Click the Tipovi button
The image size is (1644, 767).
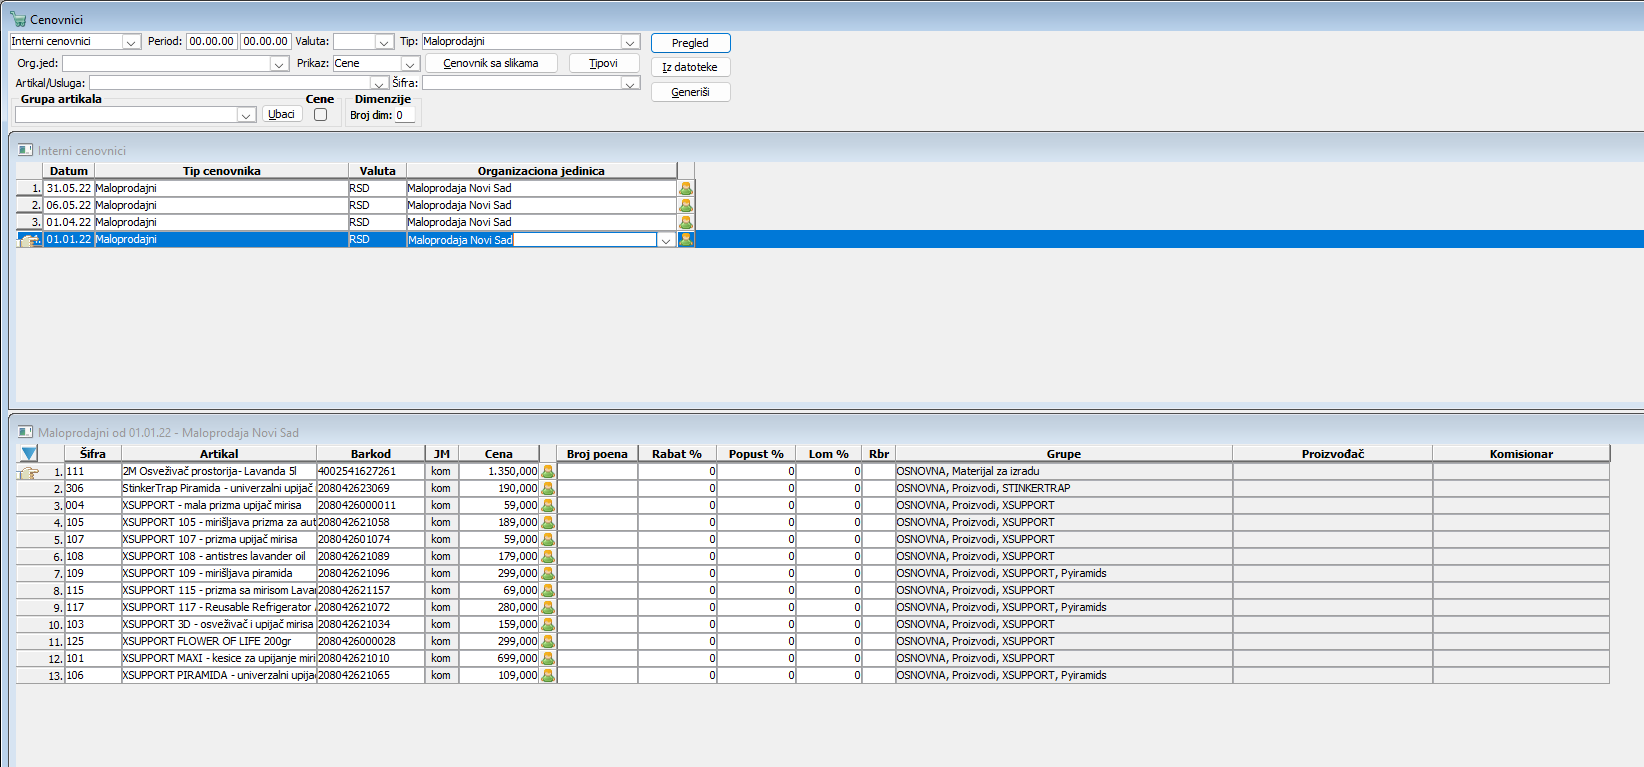[604, 63]
